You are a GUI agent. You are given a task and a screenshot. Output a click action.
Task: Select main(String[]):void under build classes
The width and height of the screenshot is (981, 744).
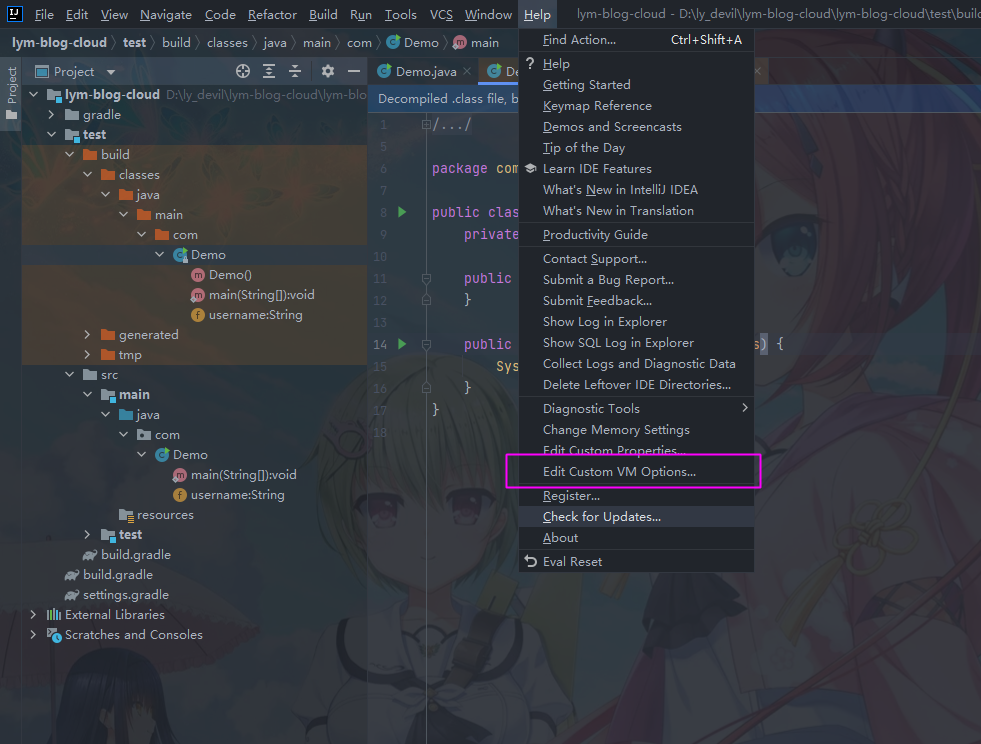(253, 295)
